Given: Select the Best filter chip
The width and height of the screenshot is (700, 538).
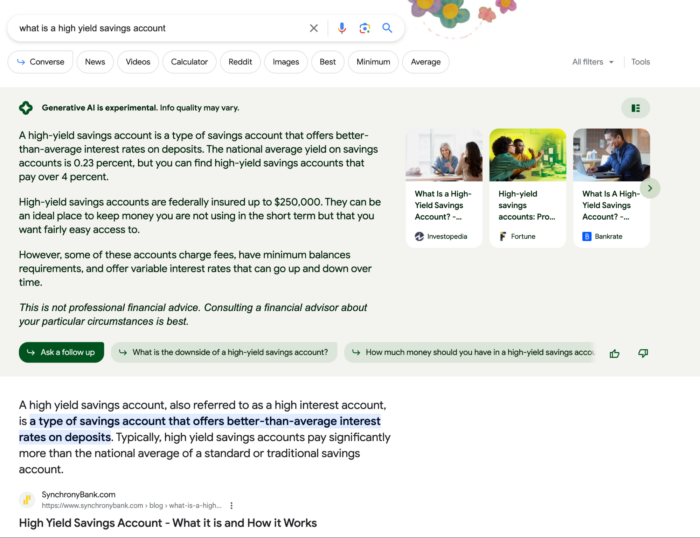Looking at the screenshot, I should 328,62.
